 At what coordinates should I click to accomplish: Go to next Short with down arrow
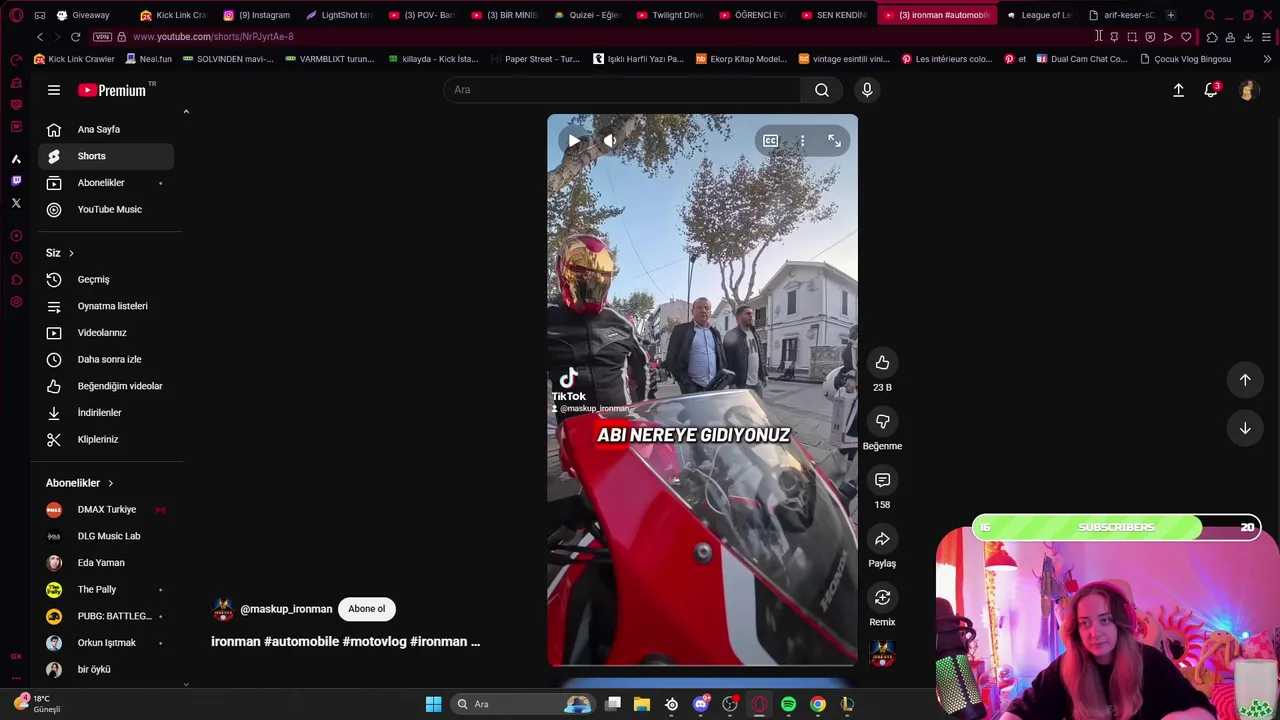click(x=1245, y=428)
